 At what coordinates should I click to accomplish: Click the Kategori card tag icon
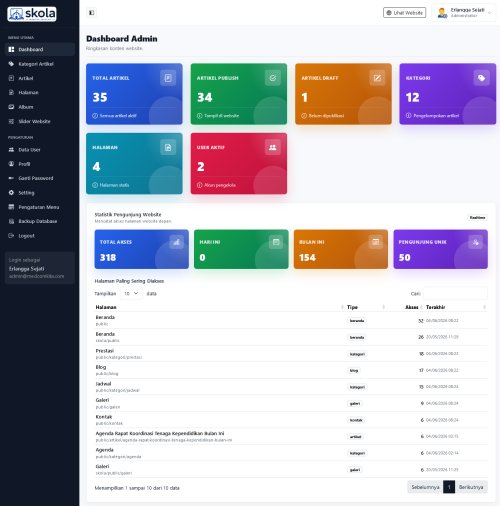[x=482, y=78]
